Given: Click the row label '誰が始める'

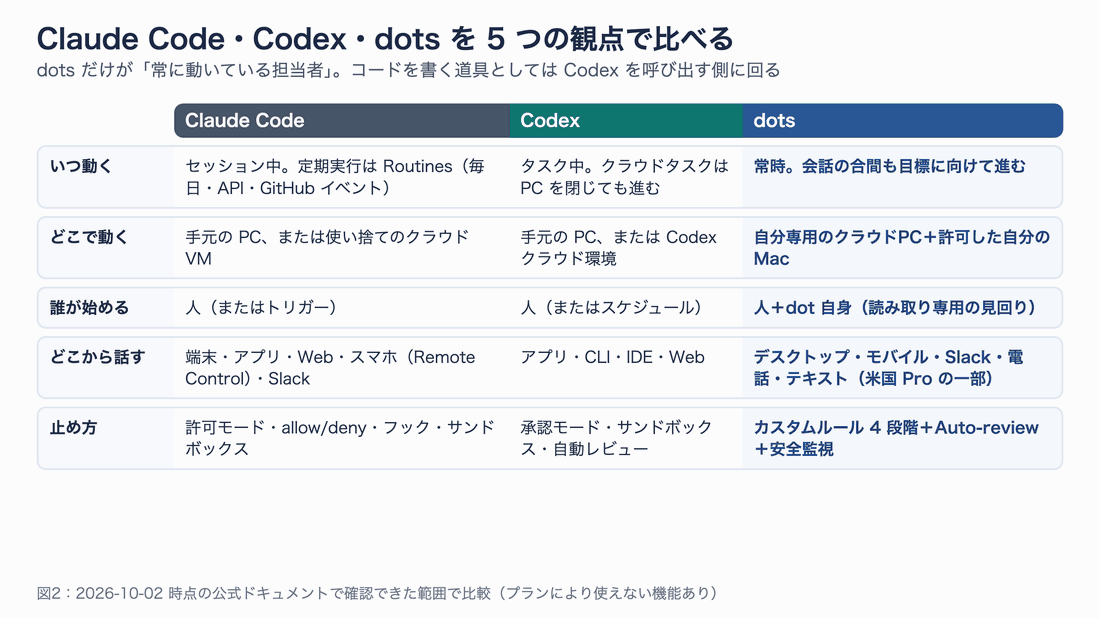Looking at the screenshot, I should pos(89,307).
